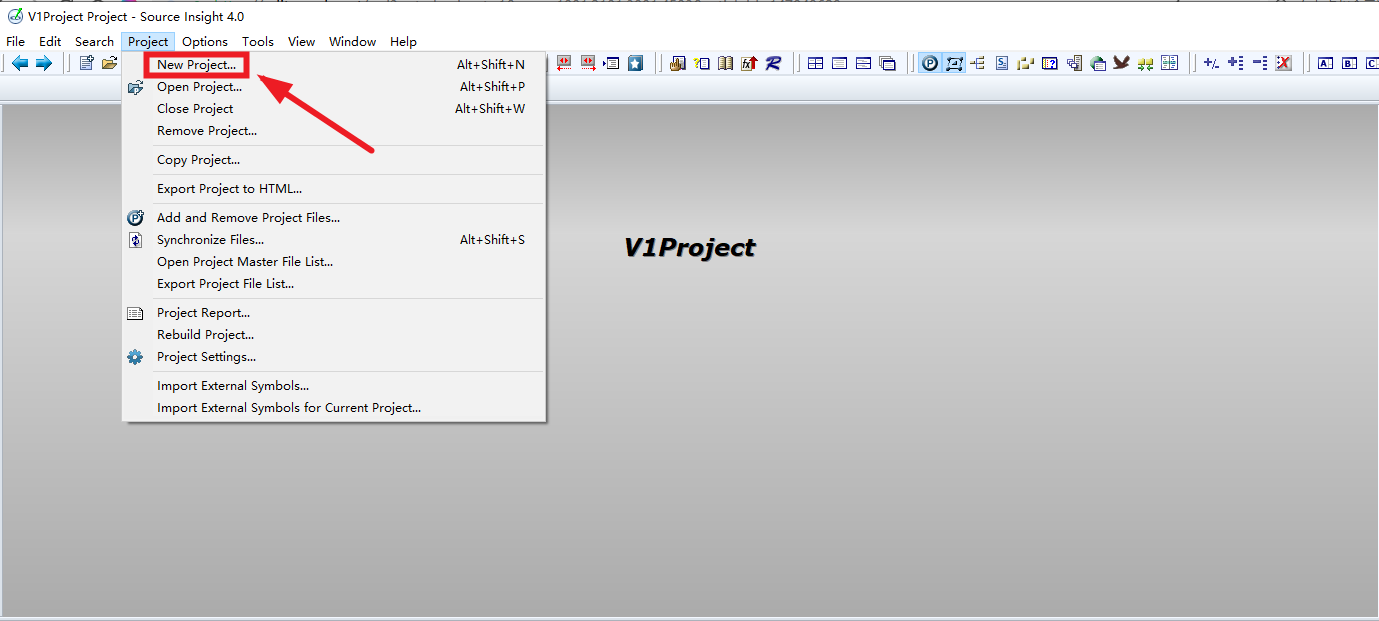Open the View menu

[301, 41]
